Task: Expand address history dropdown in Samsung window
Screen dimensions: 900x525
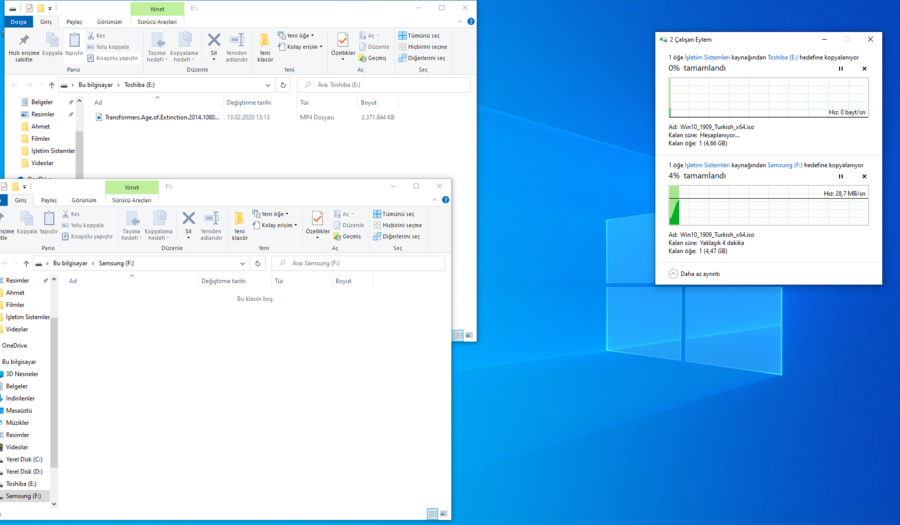Action: point(242,263)
